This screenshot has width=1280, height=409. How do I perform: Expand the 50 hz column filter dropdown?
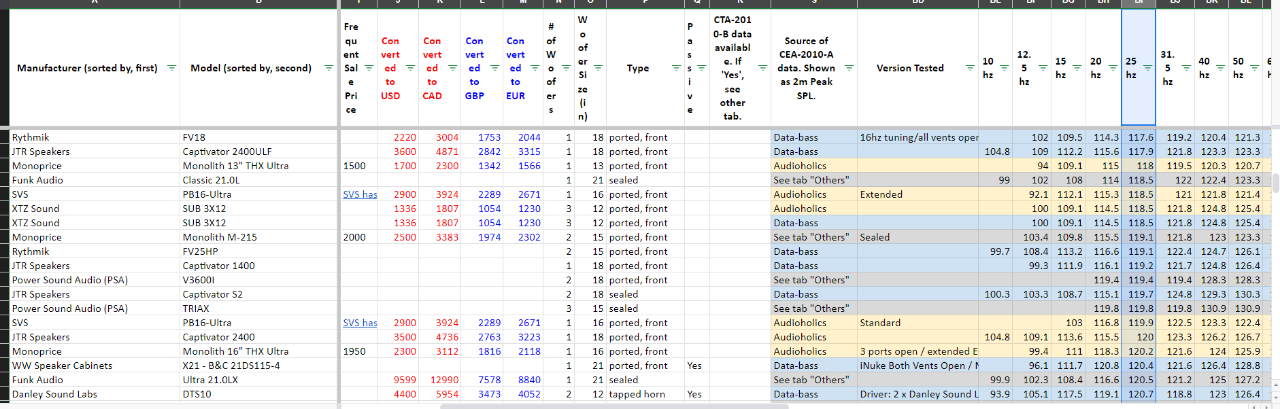click(1254, 68)
